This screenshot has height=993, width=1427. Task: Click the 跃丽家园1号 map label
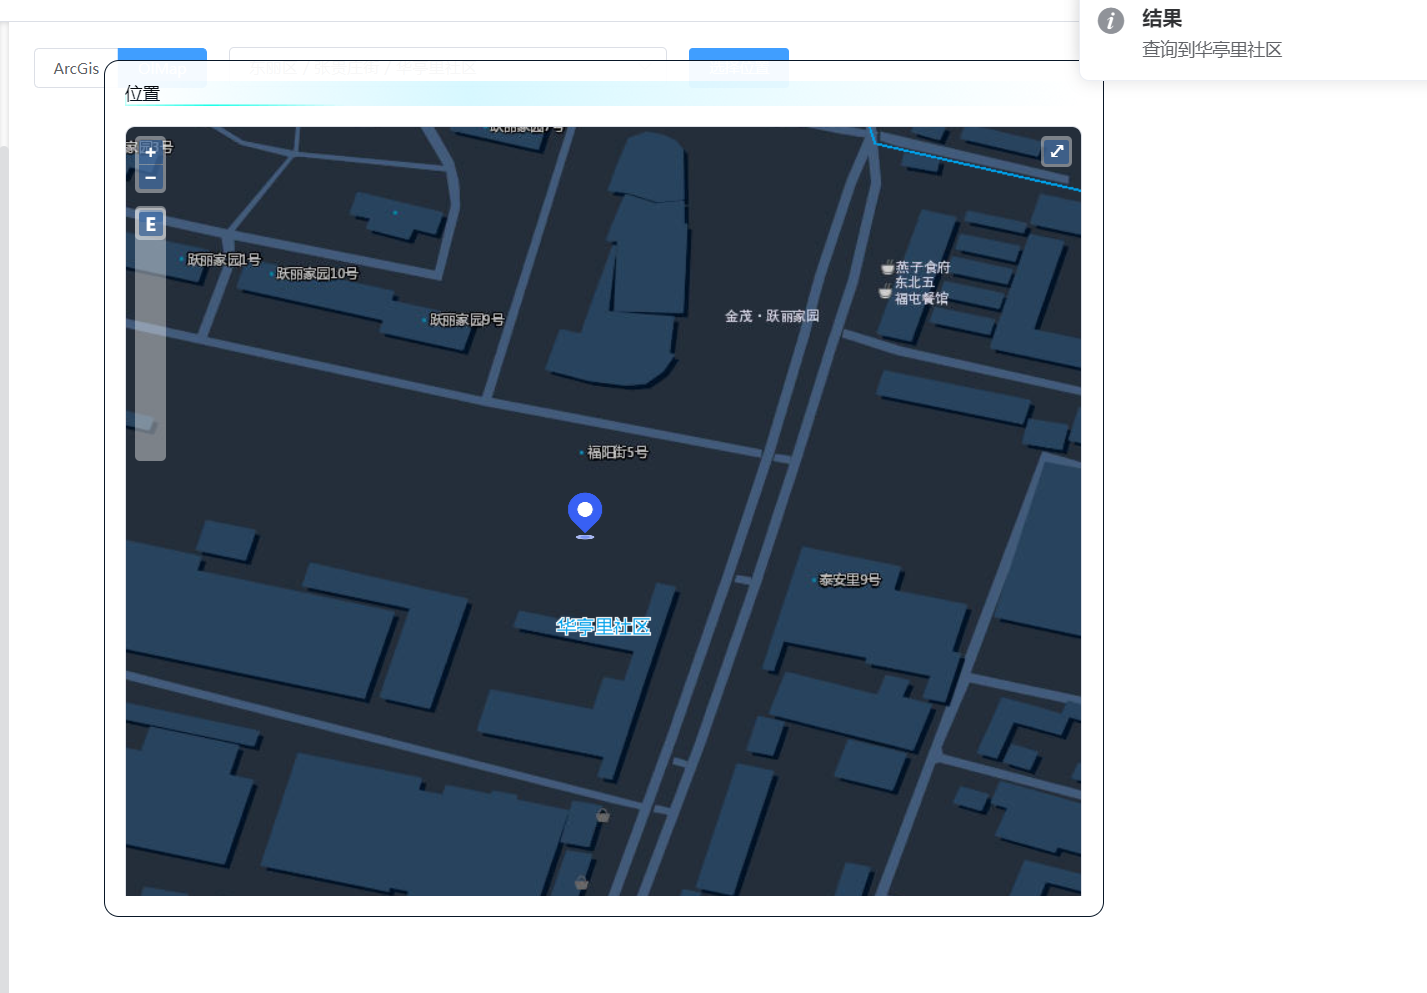click(224, 259)
